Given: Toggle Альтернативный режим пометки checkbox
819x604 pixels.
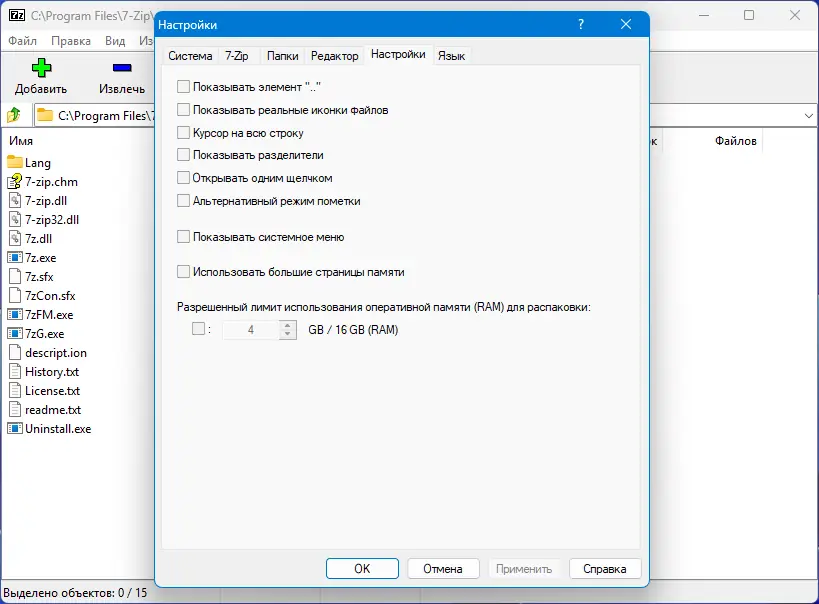Looking at the screenshot, I should (183, 200).
